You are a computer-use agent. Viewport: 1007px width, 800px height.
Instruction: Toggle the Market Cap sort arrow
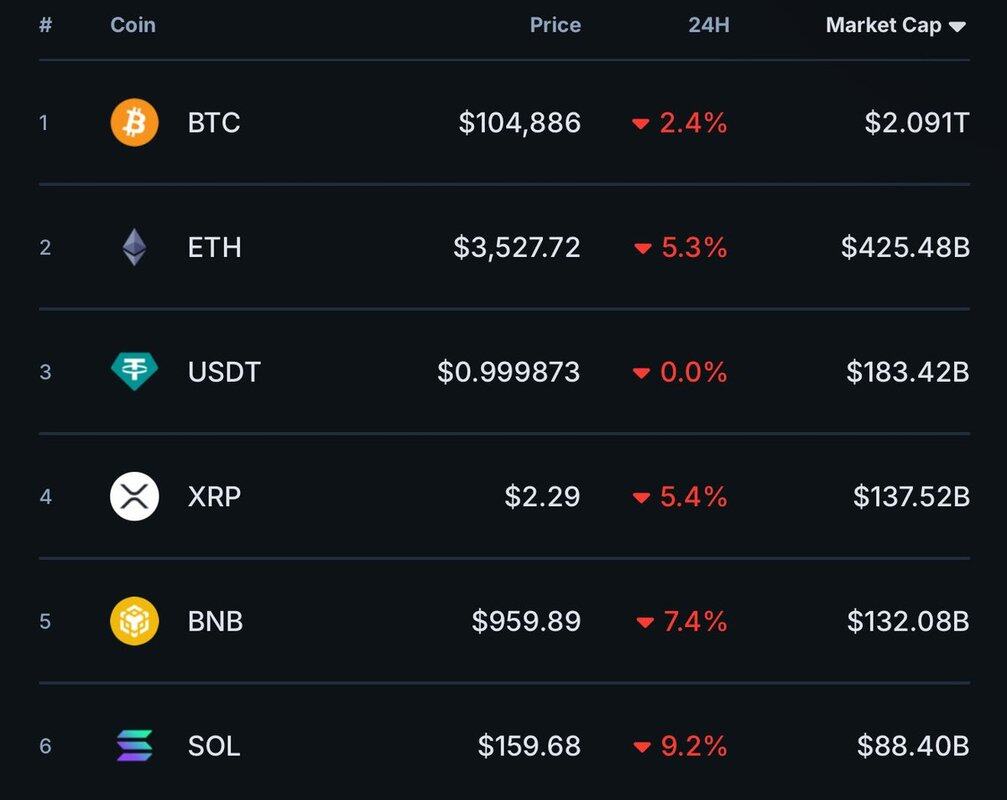[957, 27]
